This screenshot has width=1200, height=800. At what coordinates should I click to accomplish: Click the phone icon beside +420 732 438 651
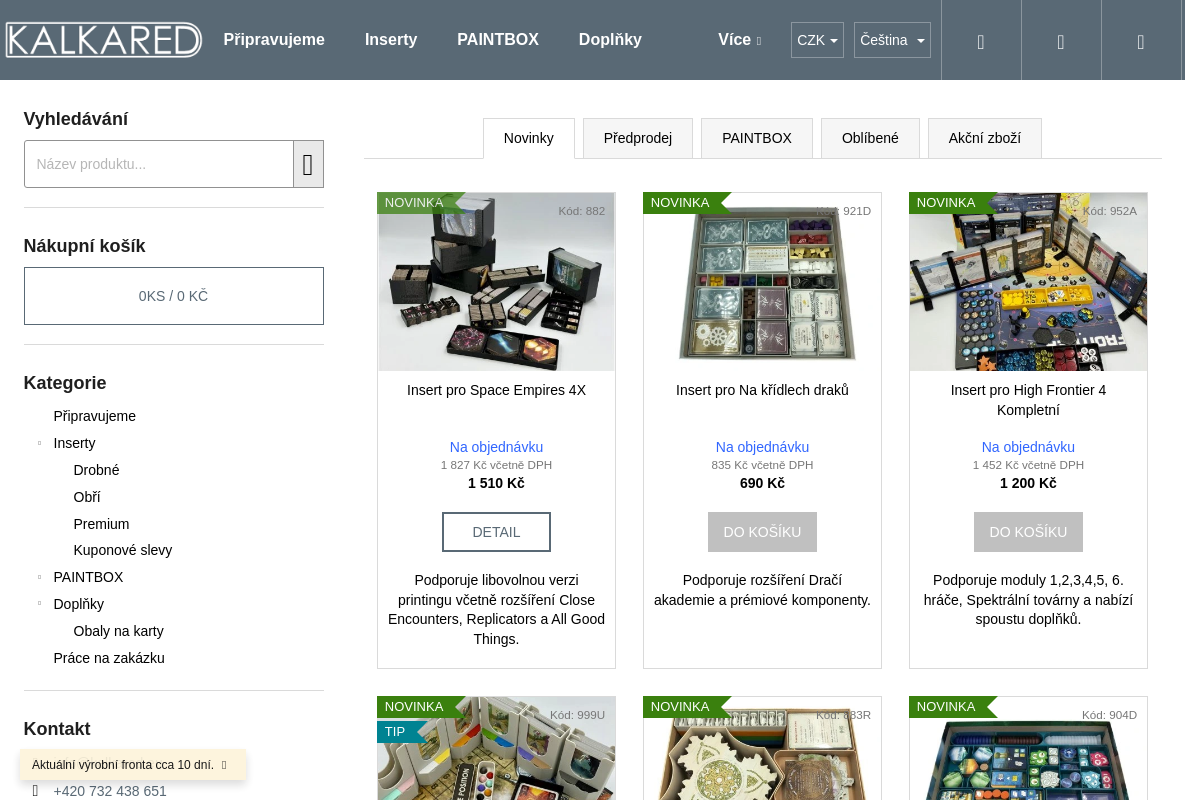coord(35,791)
